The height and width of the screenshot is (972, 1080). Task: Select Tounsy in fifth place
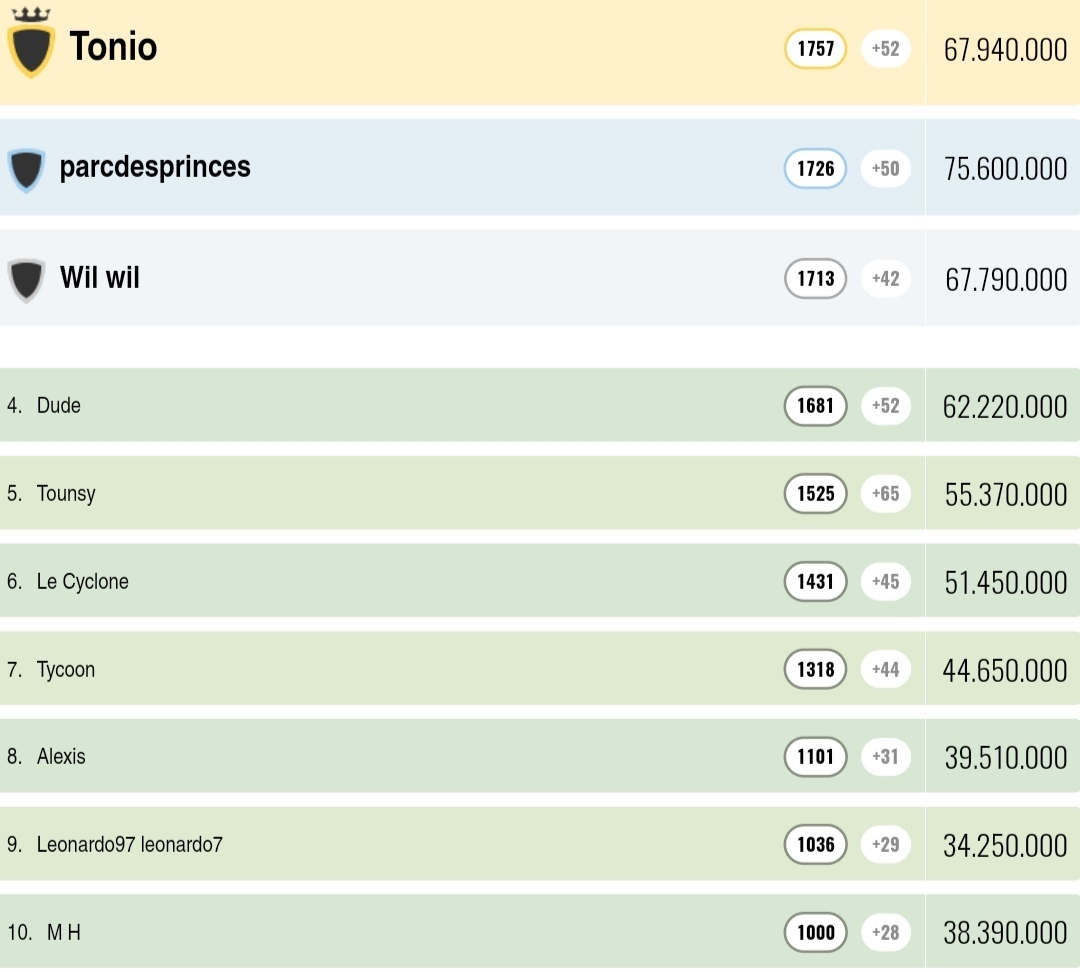tap(66, 493)
